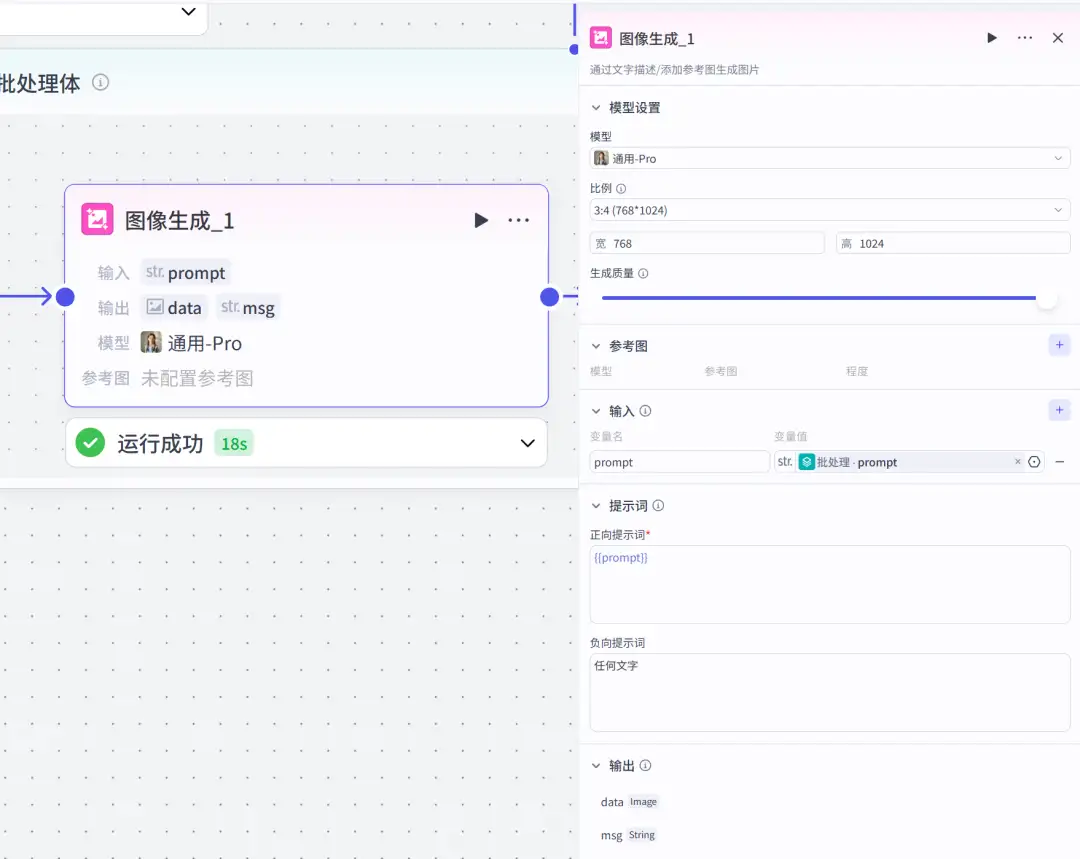Show info tooltip for 提示词

(x=658, y=506)
